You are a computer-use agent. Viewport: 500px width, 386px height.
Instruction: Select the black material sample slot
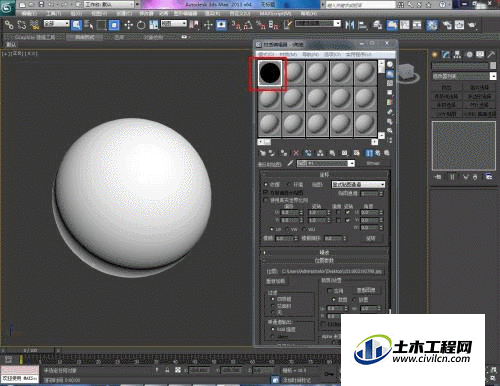270,73
